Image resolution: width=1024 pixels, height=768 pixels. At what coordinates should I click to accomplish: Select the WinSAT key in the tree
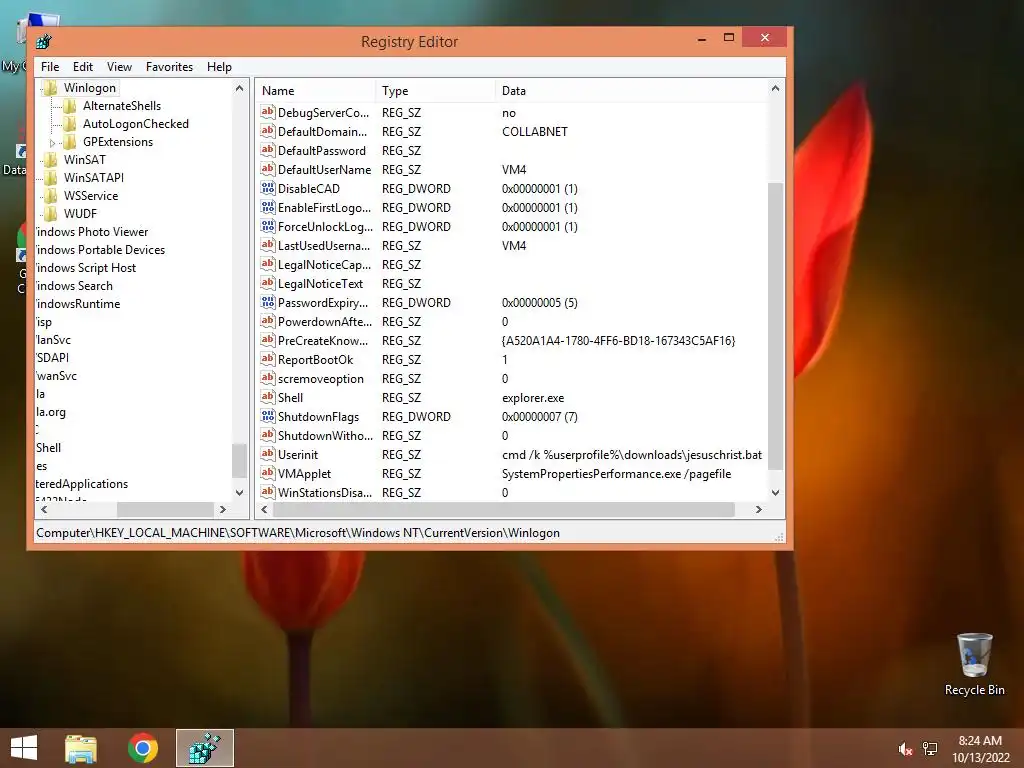tap(84, 160)
